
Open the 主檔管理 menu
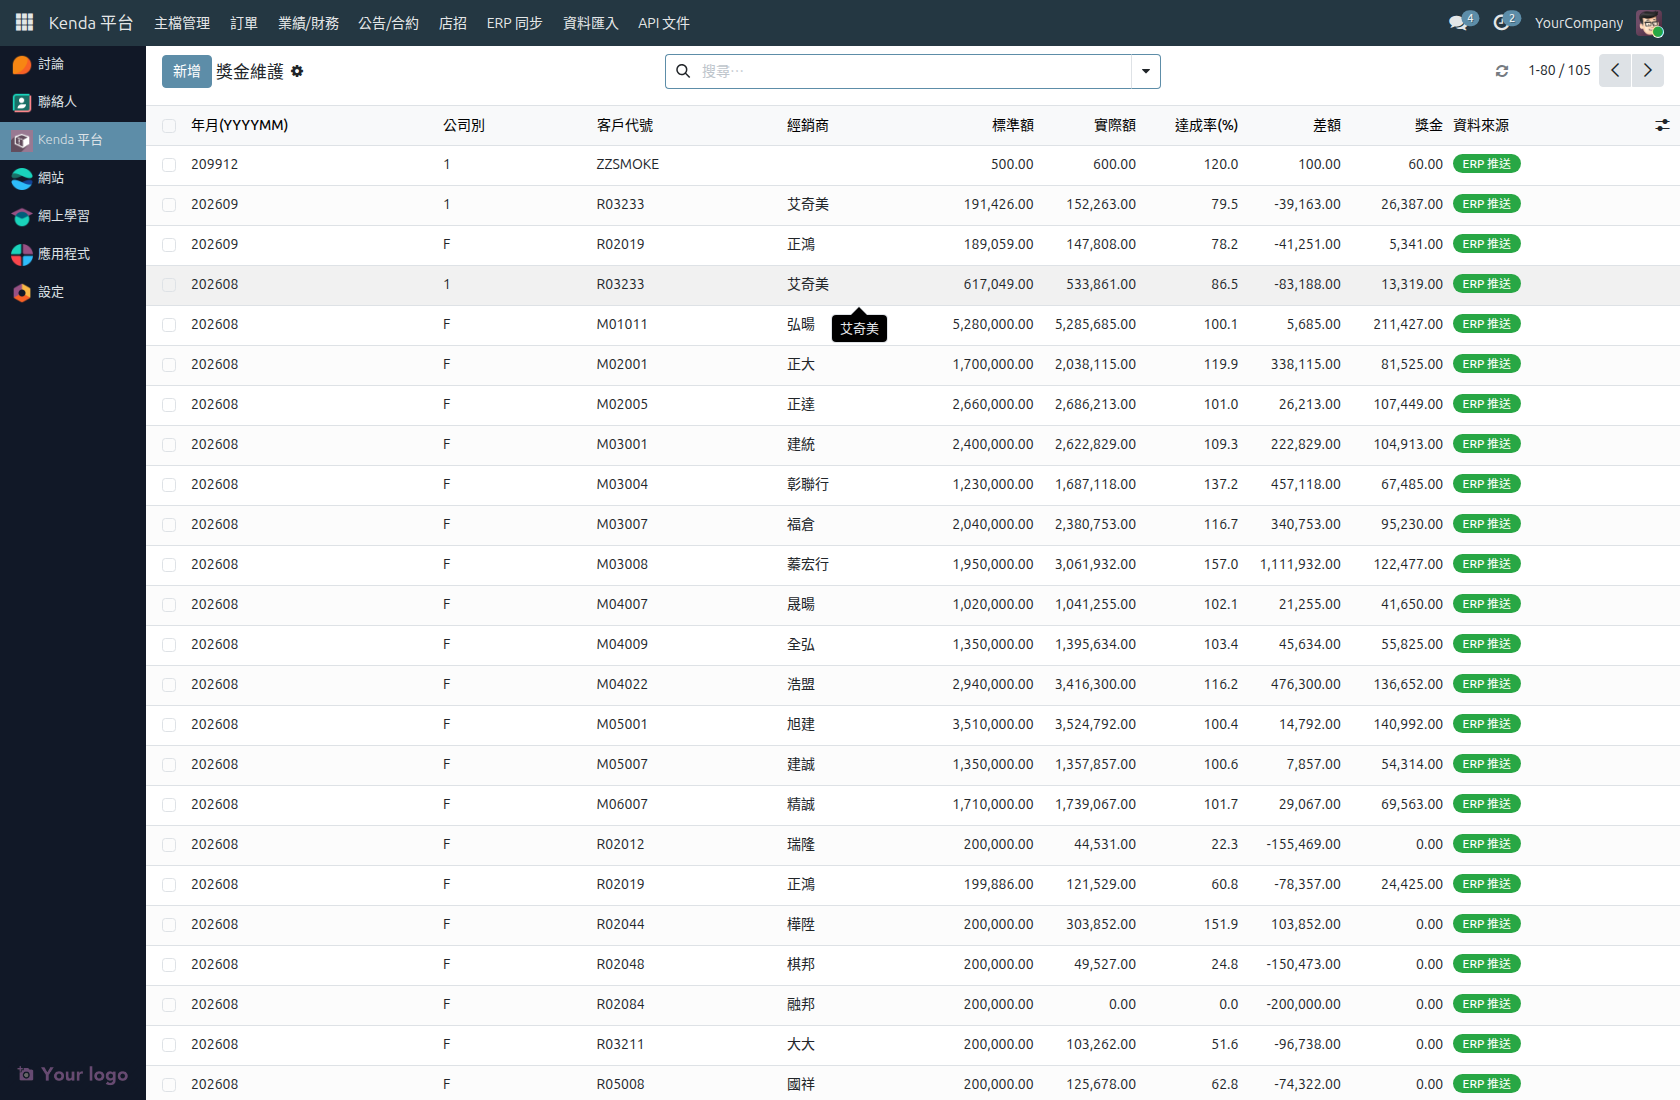click(x=182, y=23)
